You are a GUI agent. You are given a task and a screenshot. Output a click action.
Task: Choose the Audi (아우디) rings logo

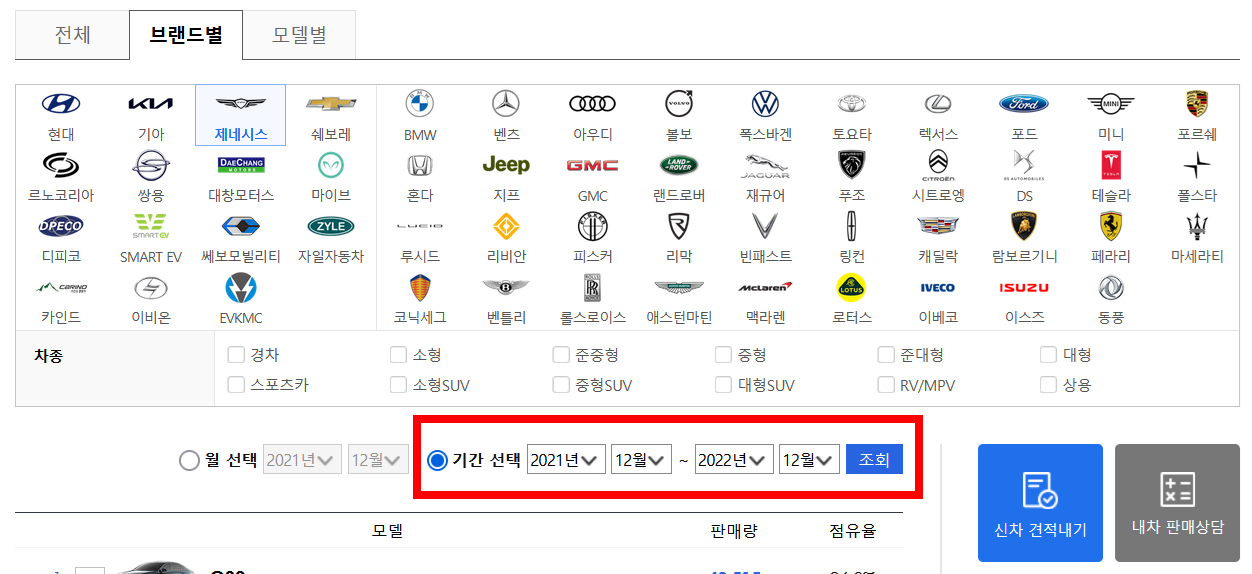pyautogui.click(x=593, y=103)
